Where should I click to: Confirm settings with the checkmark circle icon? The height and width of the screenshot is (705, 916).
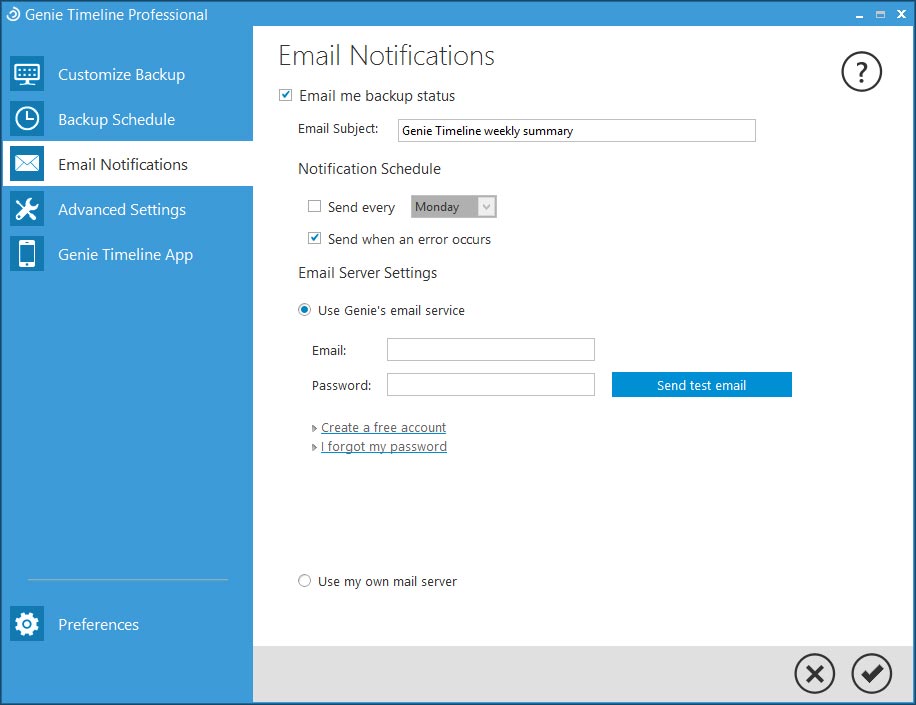tap(871, 673)
